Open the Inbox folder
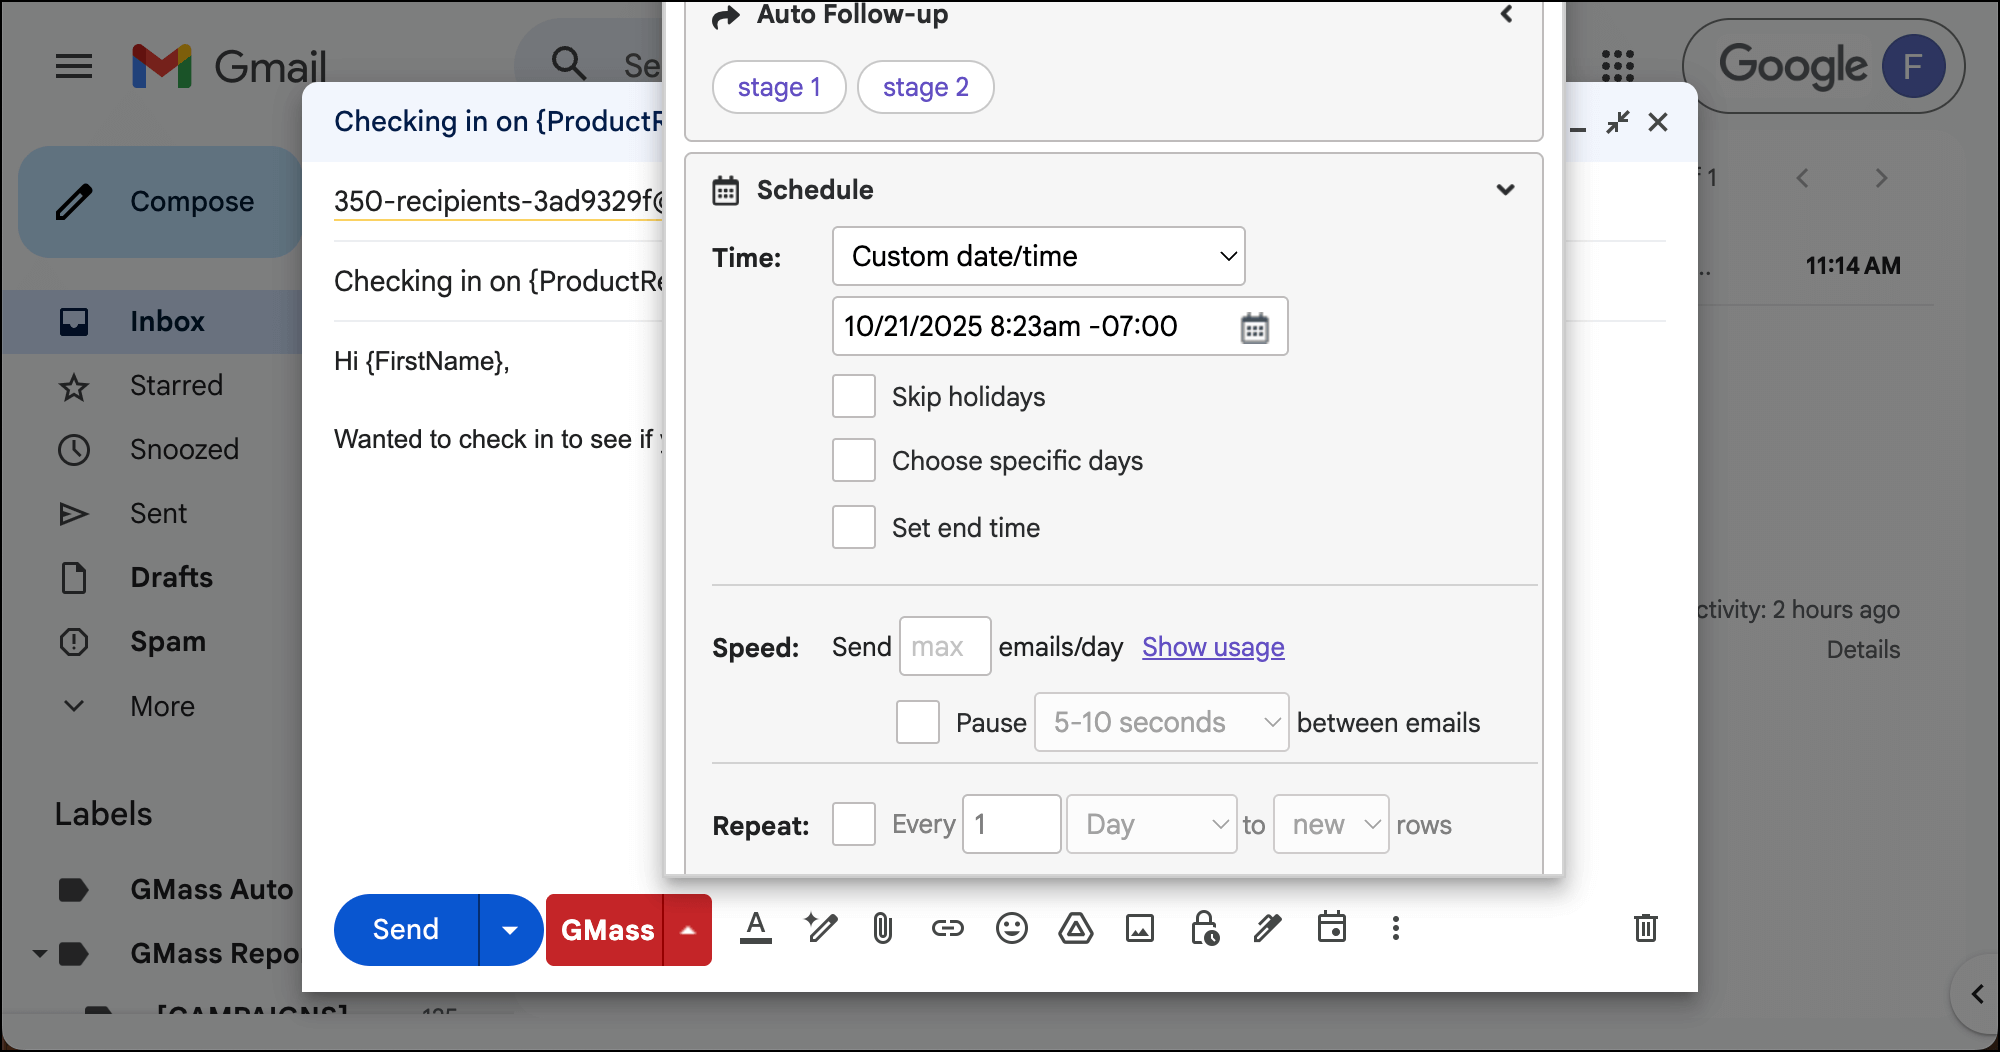The height and width of the screenshot is (1052, 2000). (166, 321)
